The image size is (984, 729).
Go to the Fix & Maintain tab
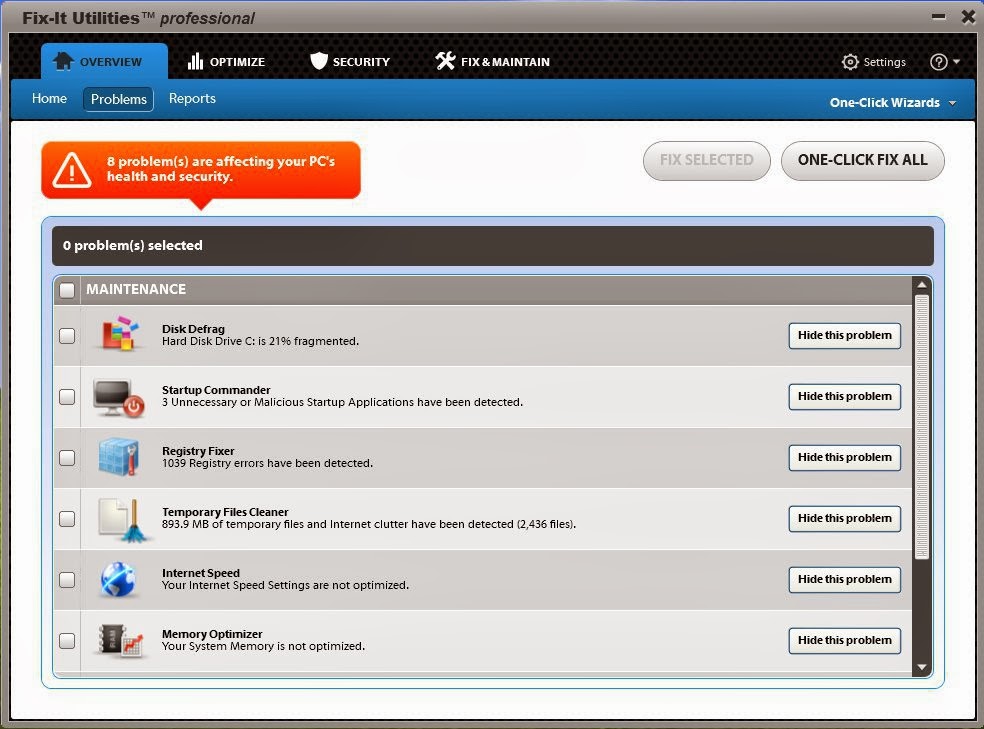pyautogui.click(x=493, y=61)
